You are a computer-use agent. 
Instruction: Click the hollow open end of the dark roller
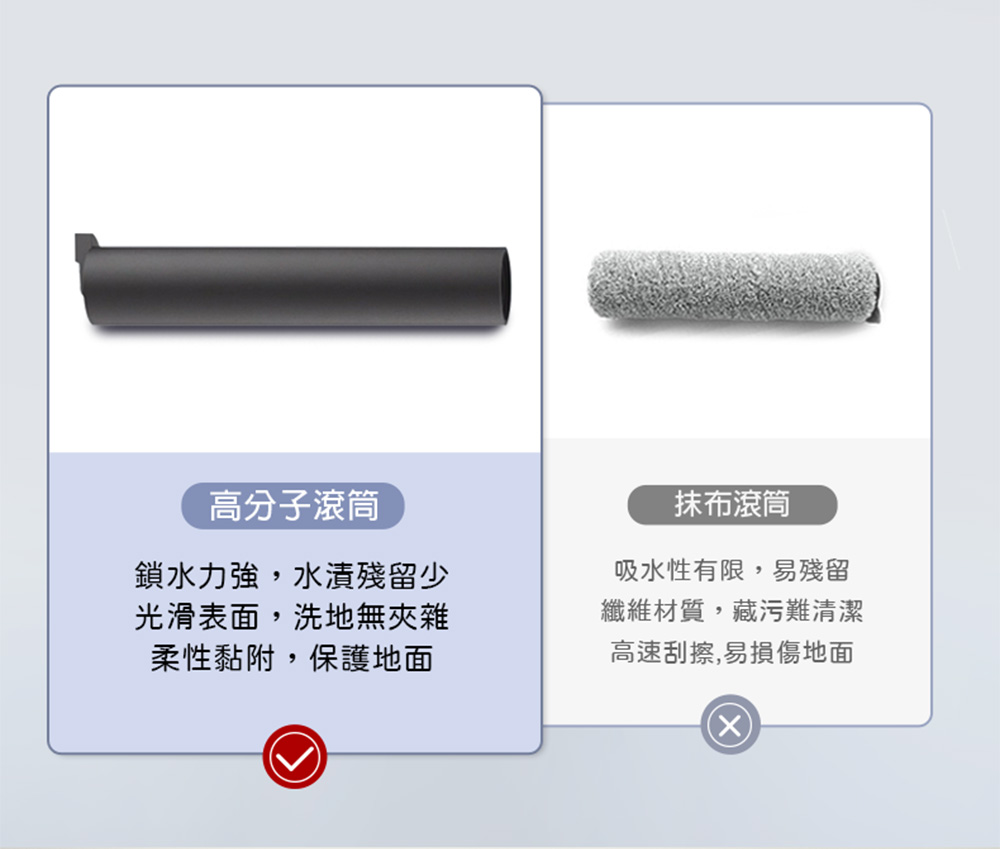(503, 286)
